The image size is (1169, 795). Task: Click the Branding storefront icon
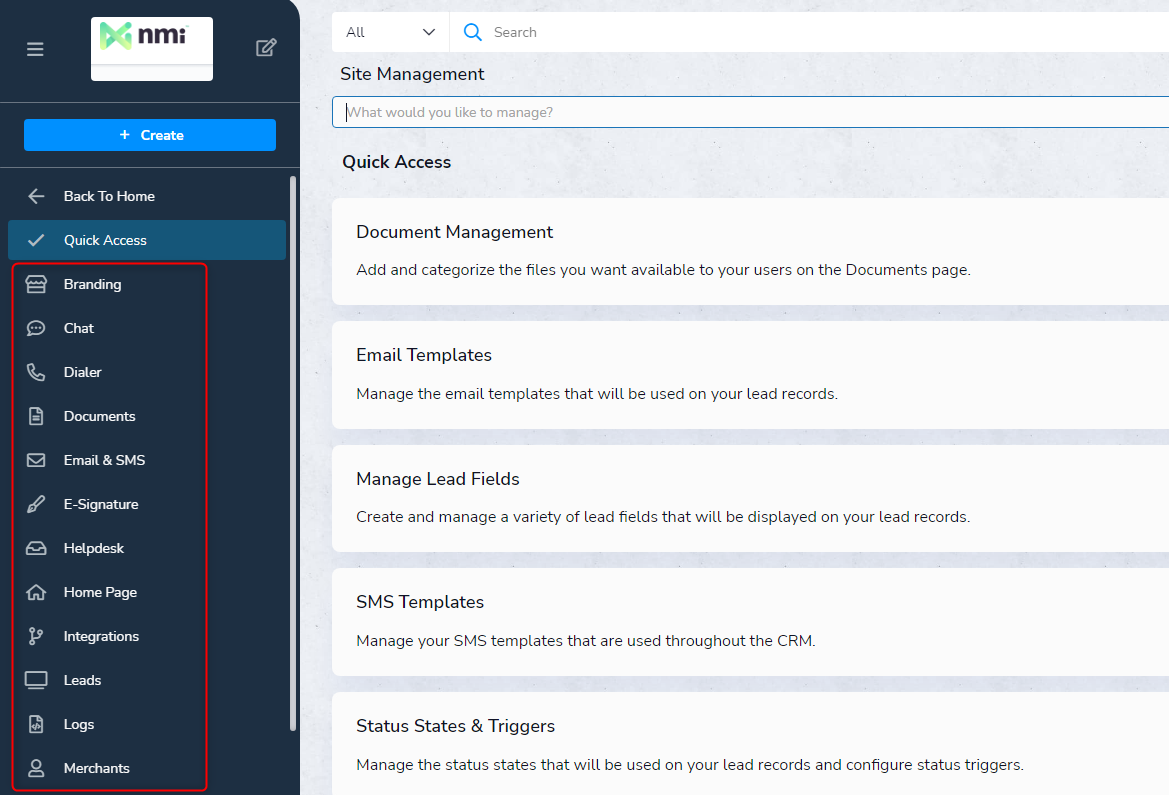coord(36,284)
